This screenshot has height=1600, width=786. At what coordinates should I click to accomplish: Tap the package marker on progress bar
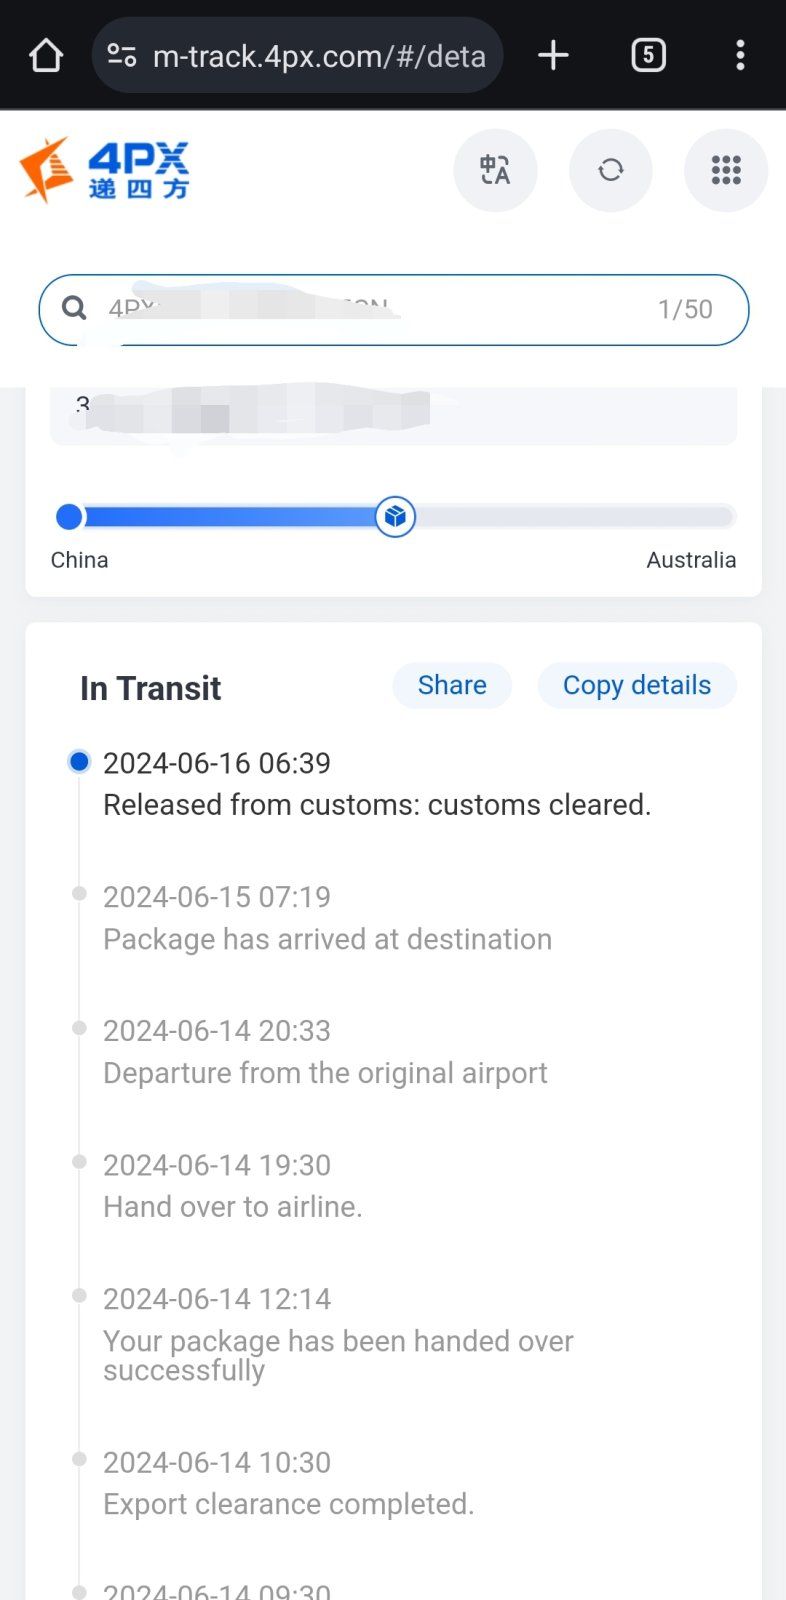[396, 517]
